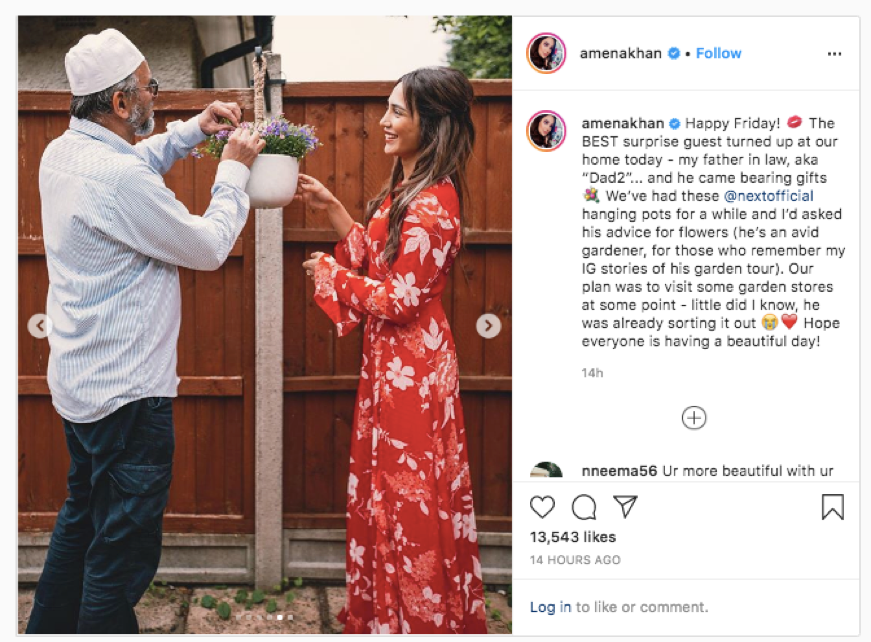This screenshot has width=871, height=642.
Task: Select the carousel pagination dots
Action: point(264,617)
